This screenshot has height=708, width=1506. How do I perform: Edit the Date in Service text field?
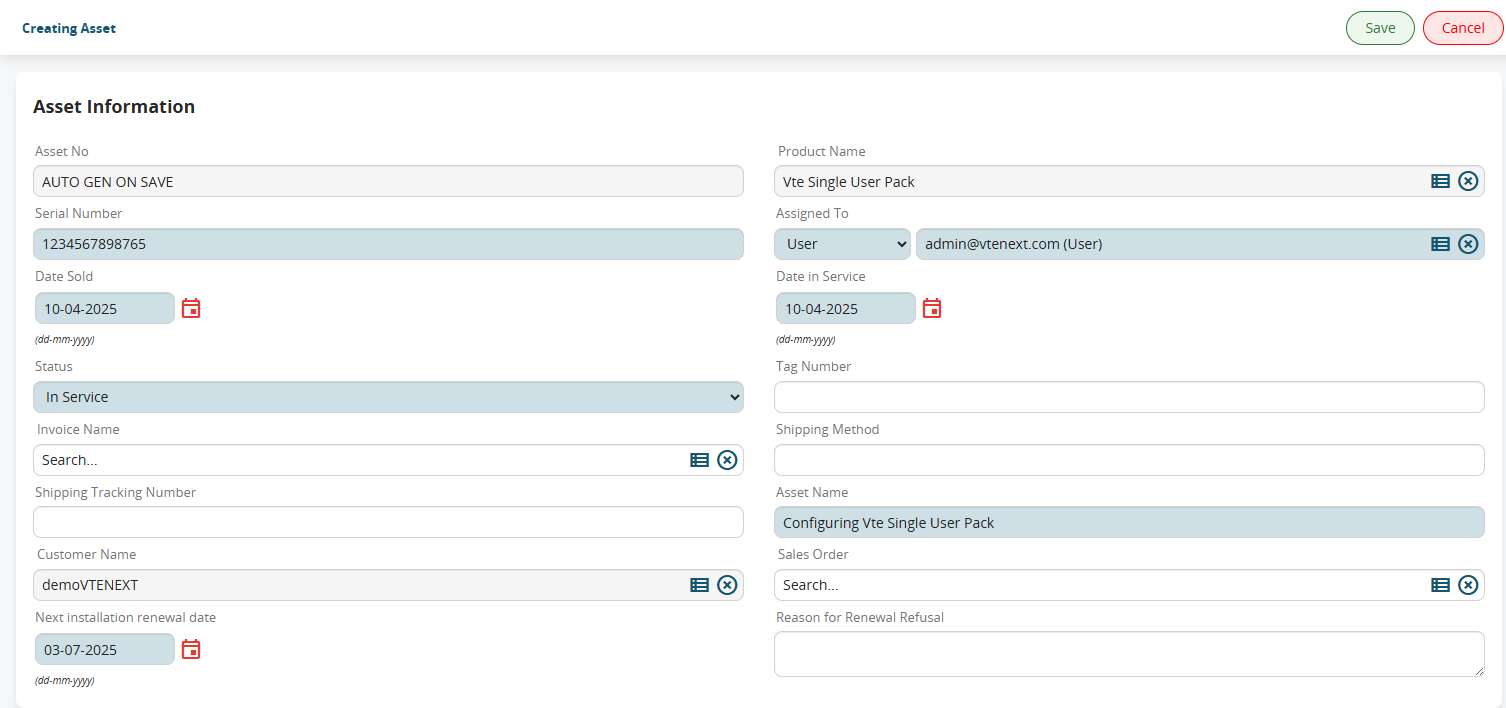tap(846, 308)
